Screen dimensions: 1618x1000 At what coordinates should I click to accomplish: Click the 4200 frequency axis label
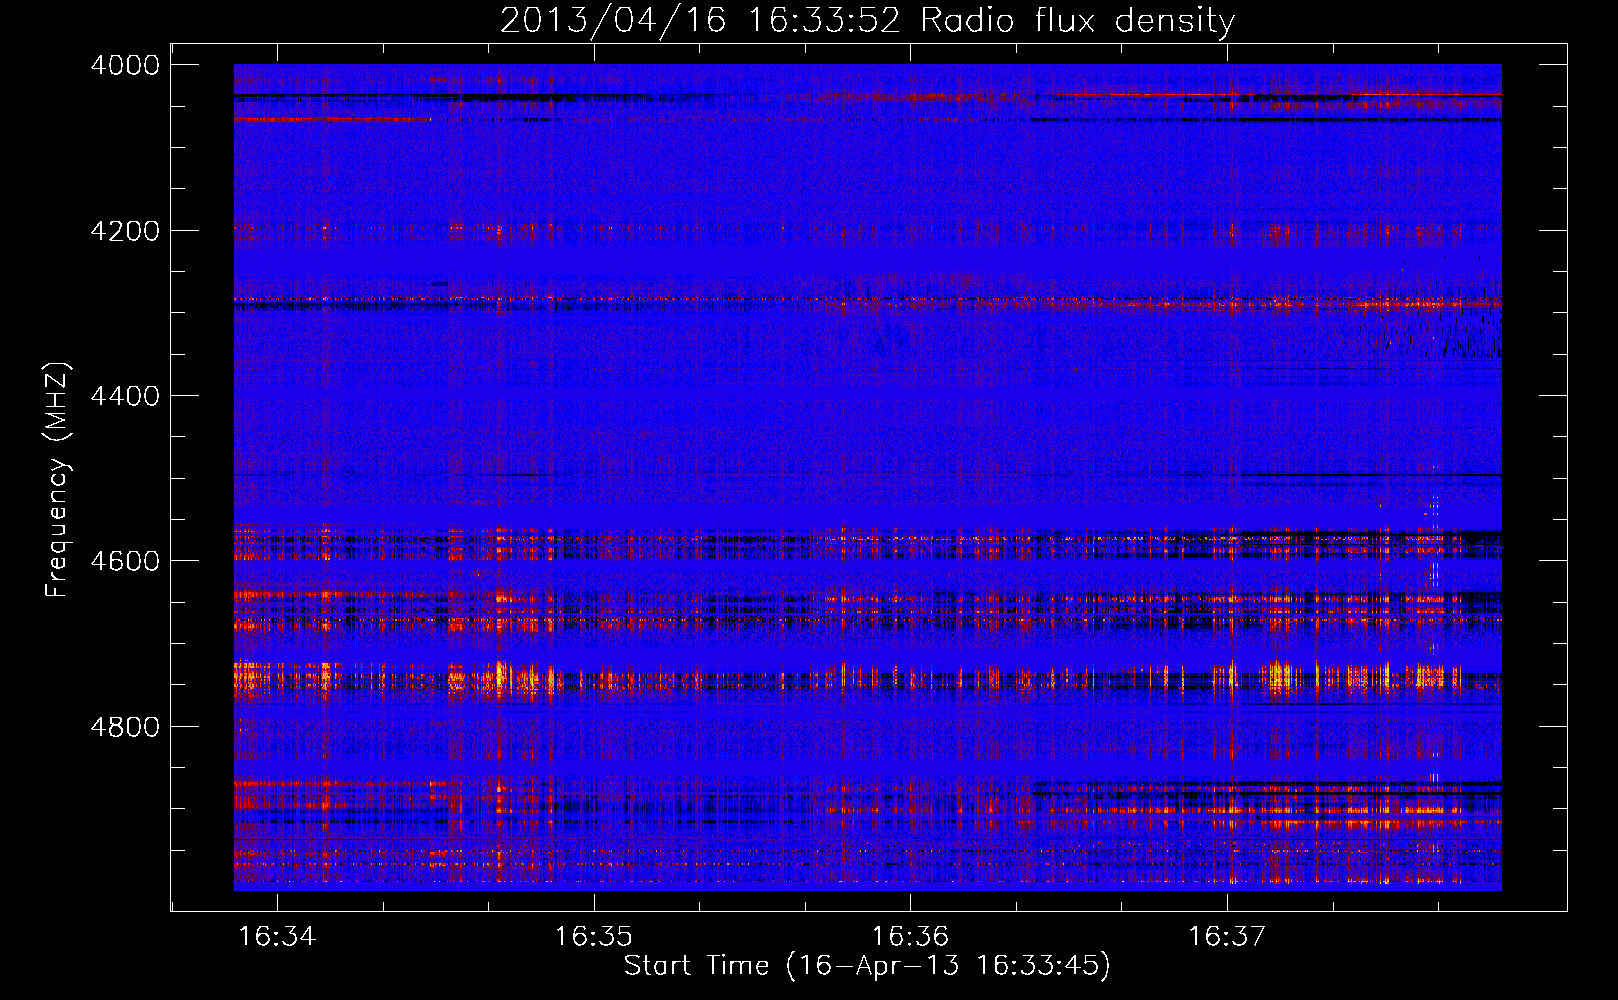point(125,231)
